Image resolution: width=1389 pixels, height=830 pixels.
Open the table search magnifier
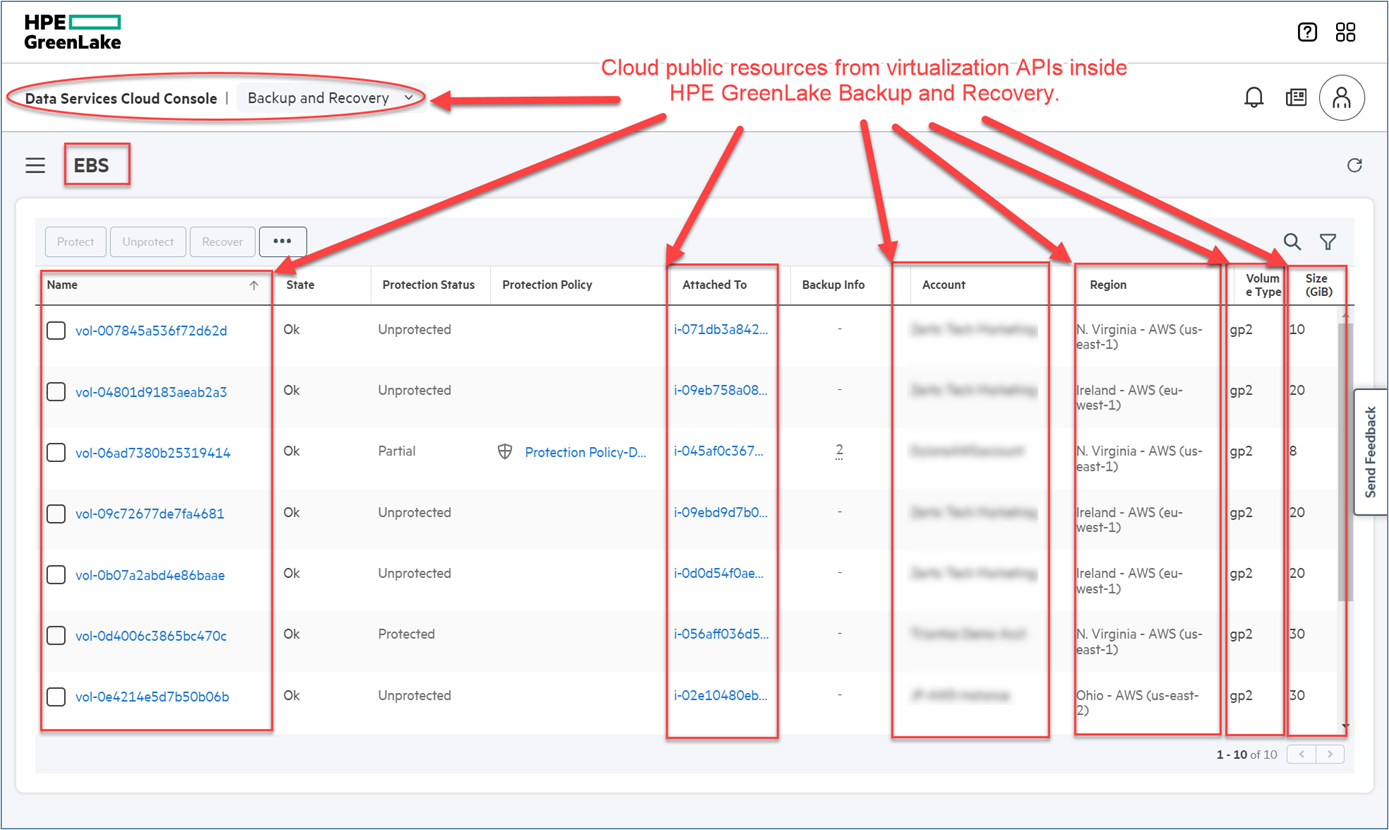(x=1292, y=242)
